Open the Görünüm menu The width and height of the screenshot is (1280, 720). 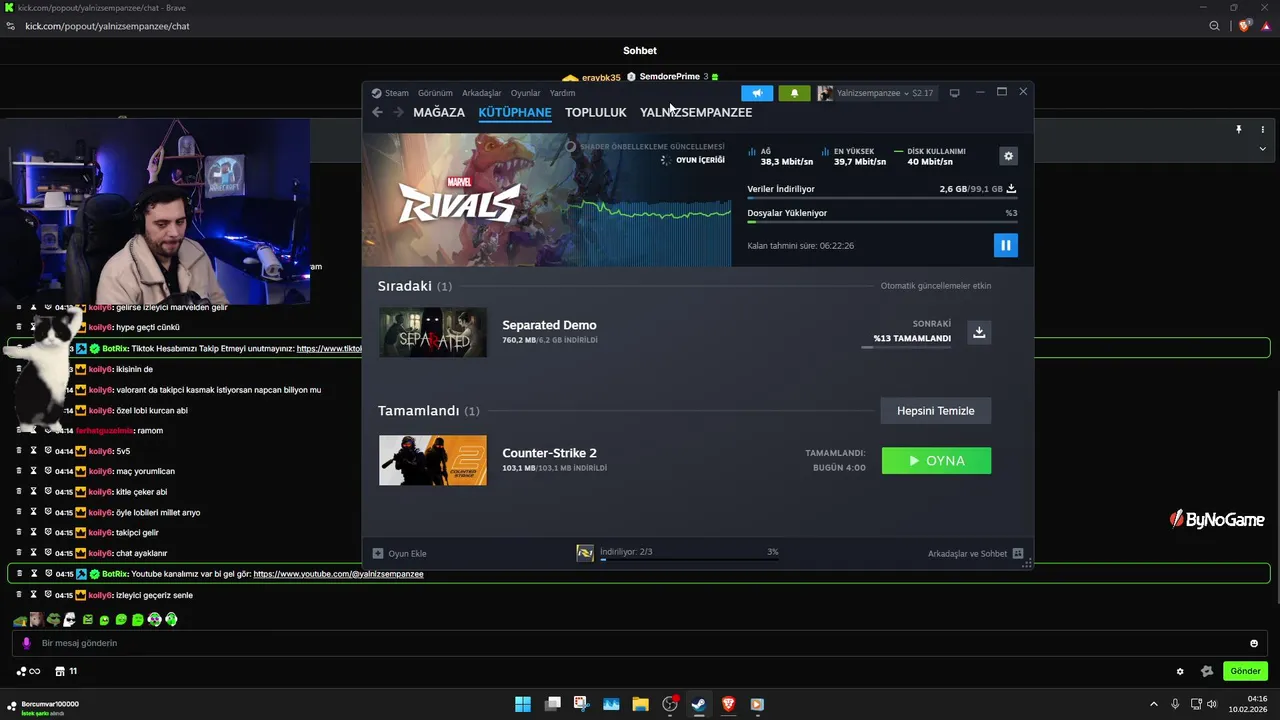435,93
